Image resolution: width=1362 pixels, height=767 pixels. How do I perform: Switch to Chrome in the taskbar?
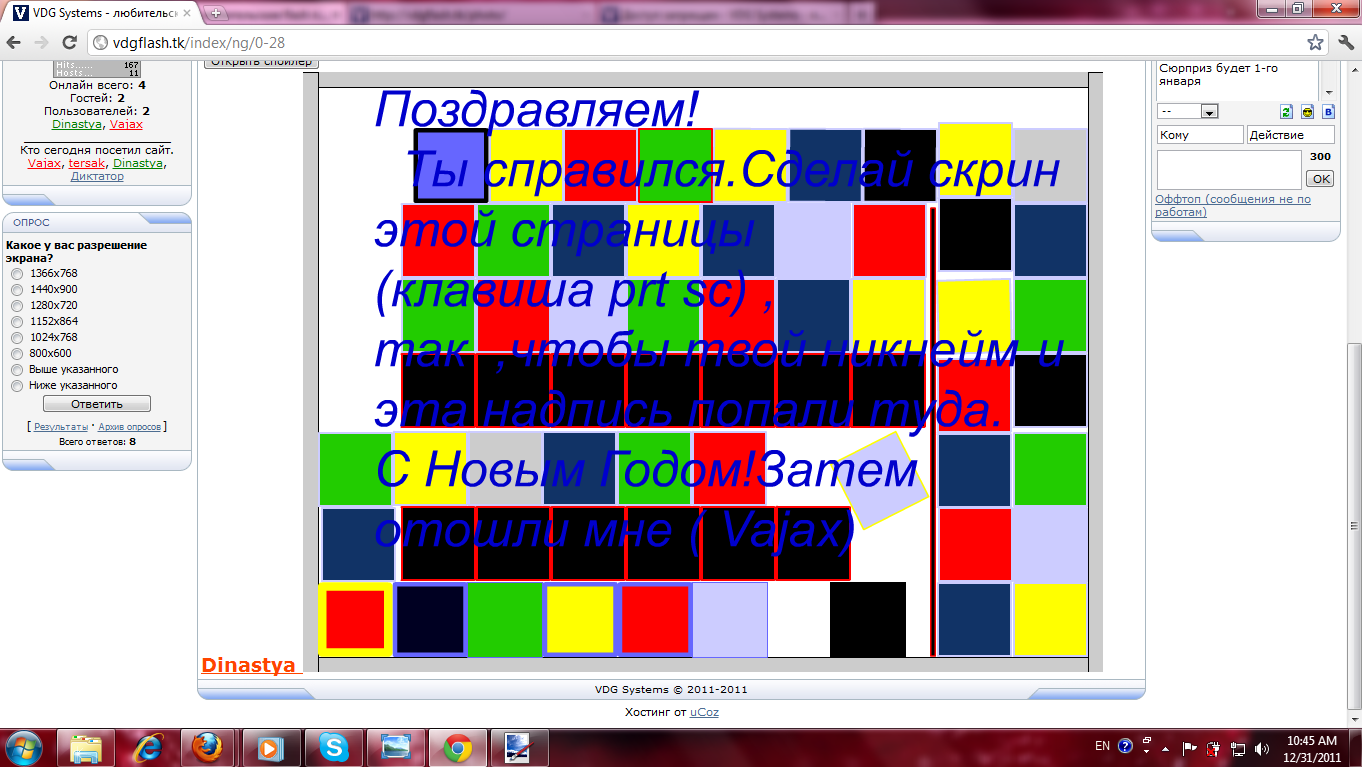click(458, 747)
